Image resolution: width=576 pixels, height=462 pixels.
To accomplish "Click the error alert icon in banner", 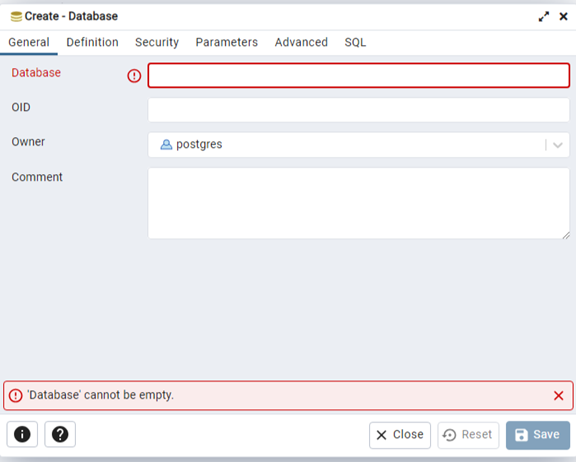I will [x=16, y=396].
